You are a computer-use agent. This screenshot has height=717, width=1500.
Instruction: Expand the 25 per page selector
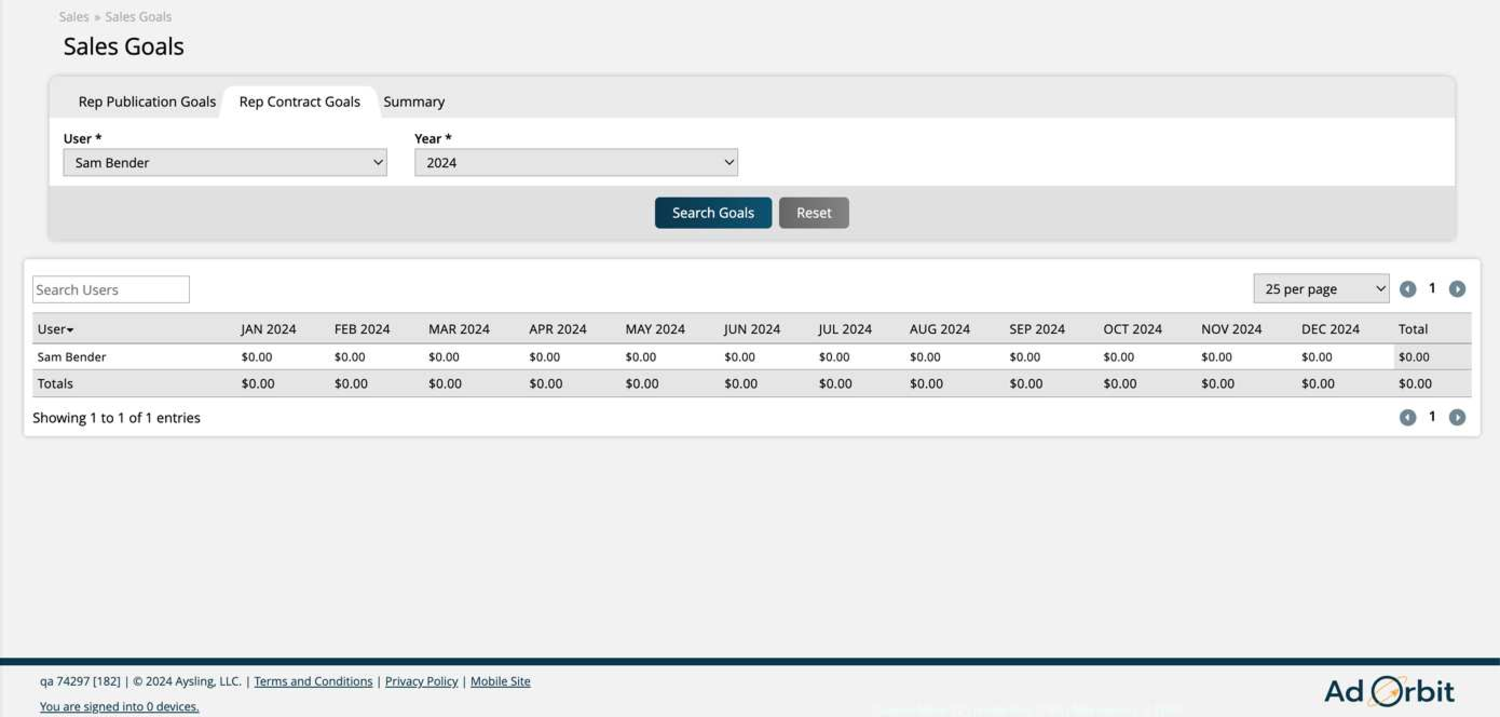pyautogui.click(x=1321, y=289)
